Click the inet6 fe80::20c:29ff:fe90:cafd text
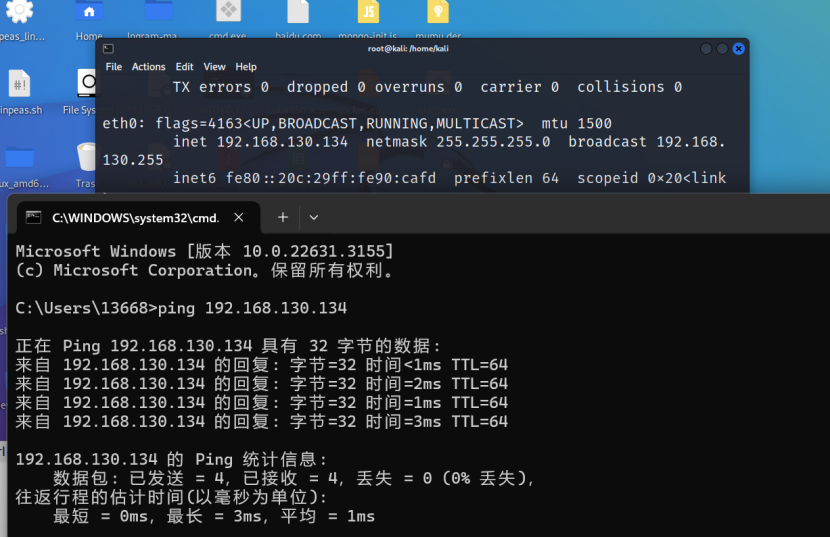Screen dimensions: 830x538 coord(304,178)
